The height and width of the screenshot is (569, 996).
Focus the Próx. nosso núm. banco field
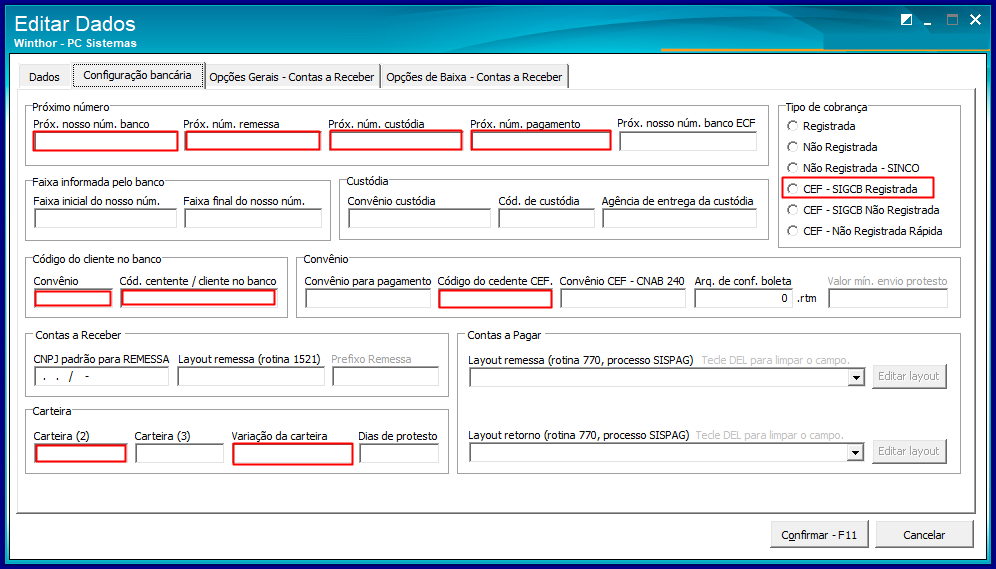[x=105, y=142]
